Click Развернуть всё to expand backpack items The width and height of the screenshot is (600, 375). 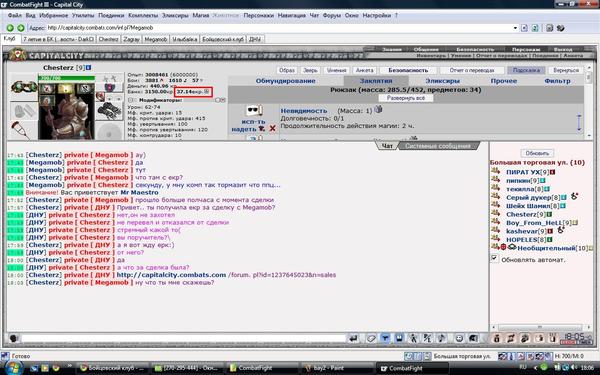pos(406,98)
